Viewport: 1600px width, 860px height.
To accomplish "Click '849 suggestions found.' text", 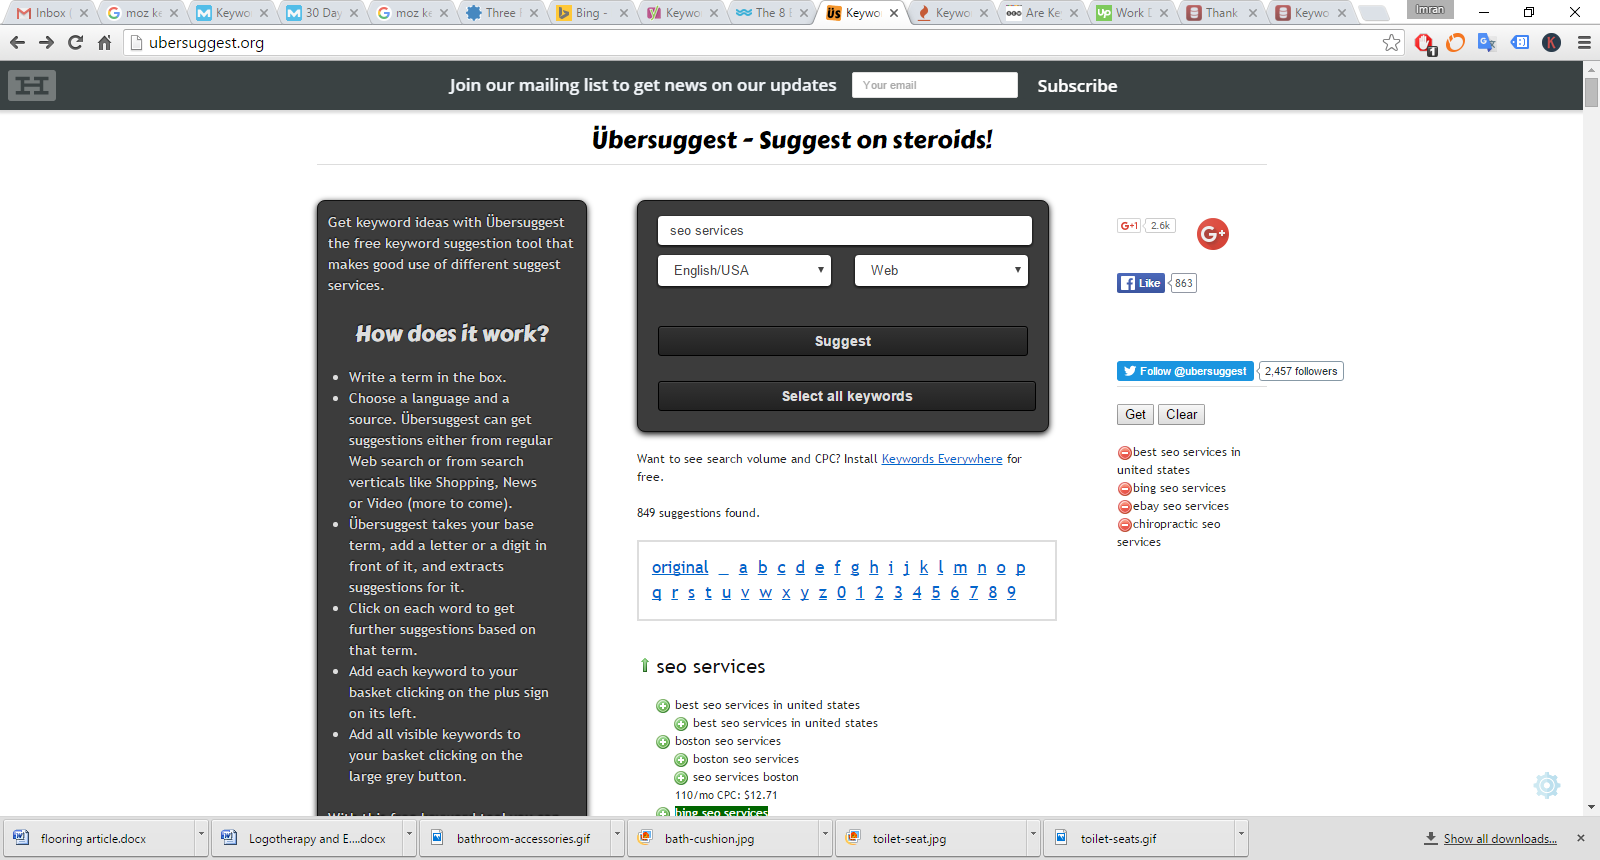I will [698, 513].
